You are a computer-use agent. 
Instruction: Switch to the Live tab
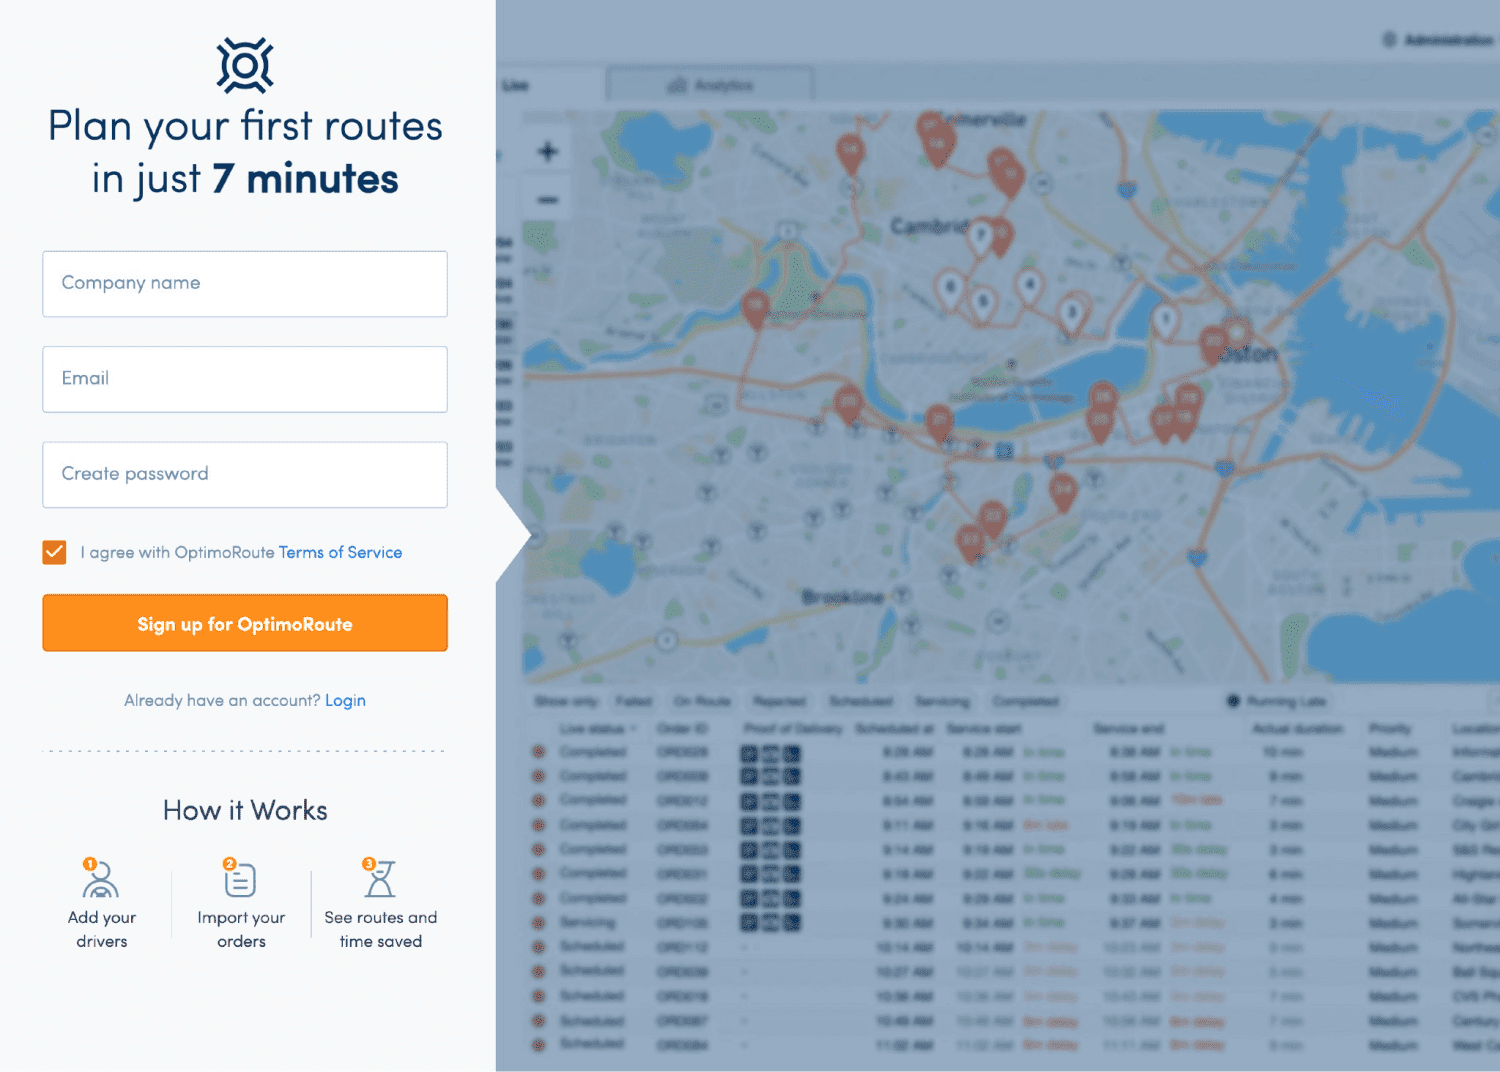pyautogui.click(x=515, y=86)
